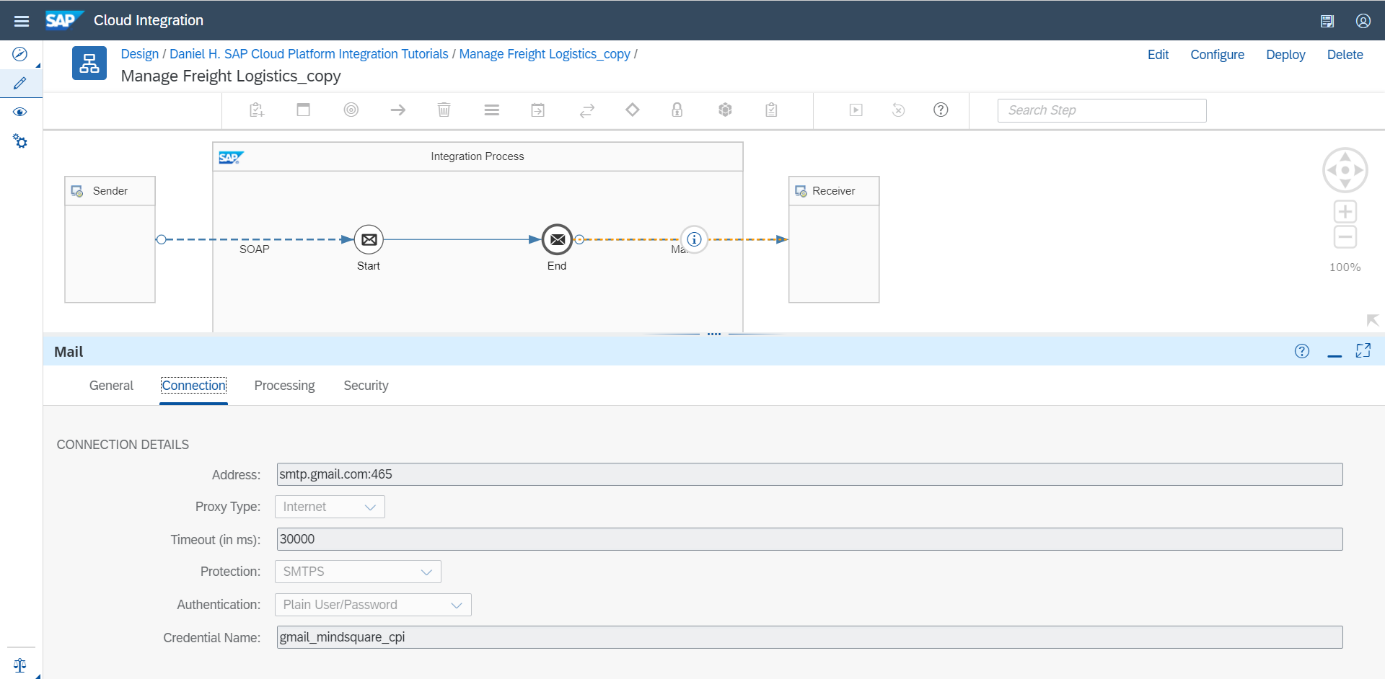Select the connector arrow tool
1385x679 pixels.
(398, 110)
